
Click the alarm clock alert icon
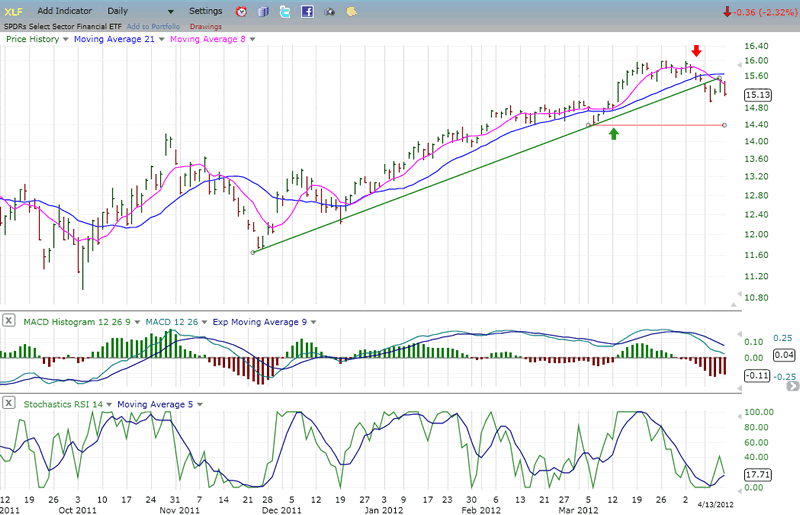(242, 11)
